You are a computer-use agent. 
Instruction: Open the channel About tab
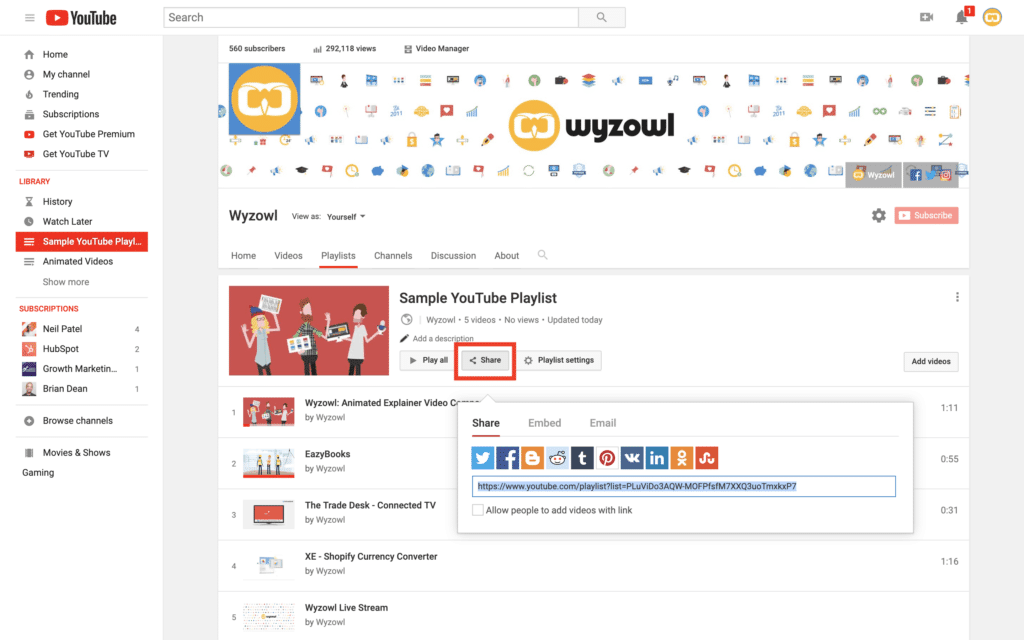(x=507, y=255)
